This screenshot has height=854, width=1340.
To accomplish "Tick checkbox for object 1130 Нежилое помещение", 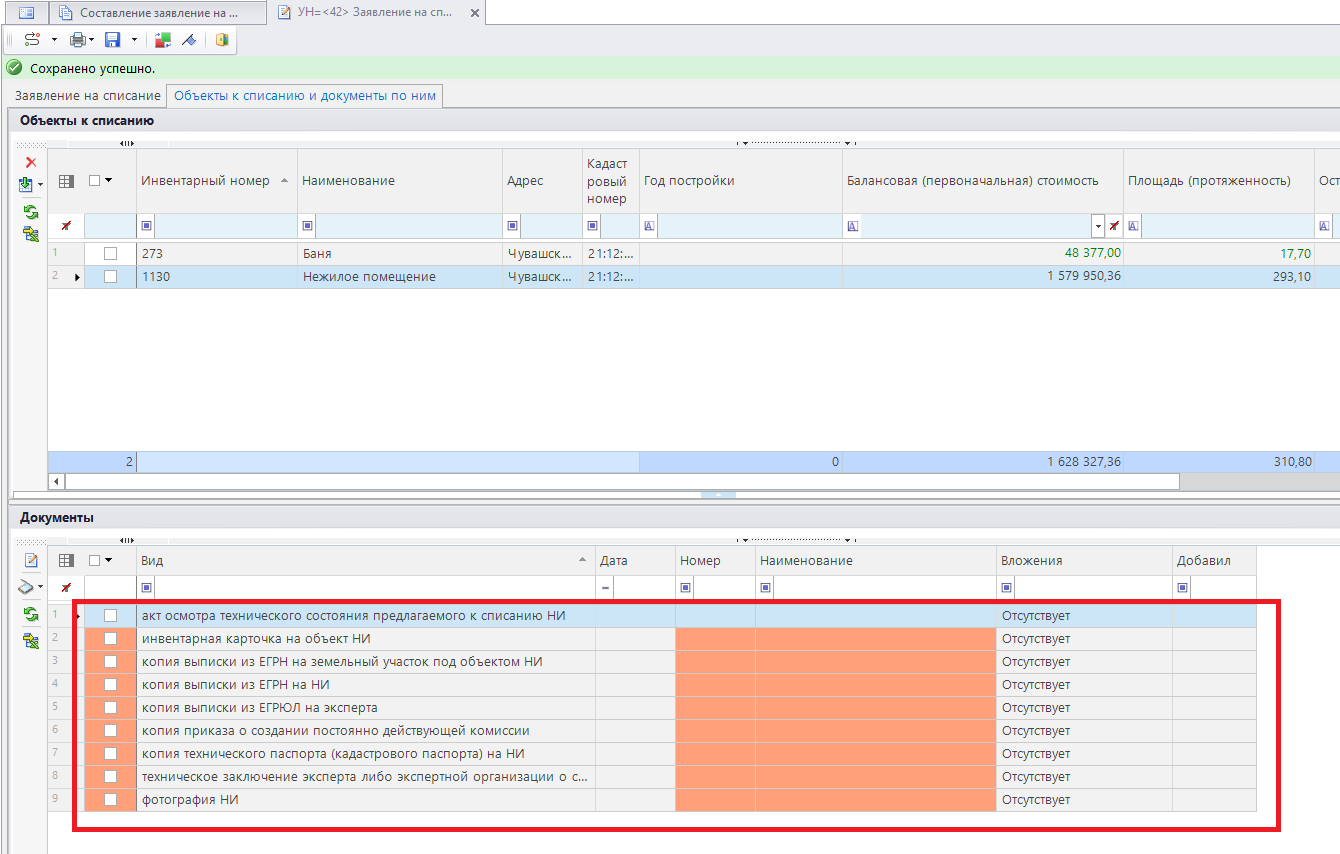I will click(110, 277).
